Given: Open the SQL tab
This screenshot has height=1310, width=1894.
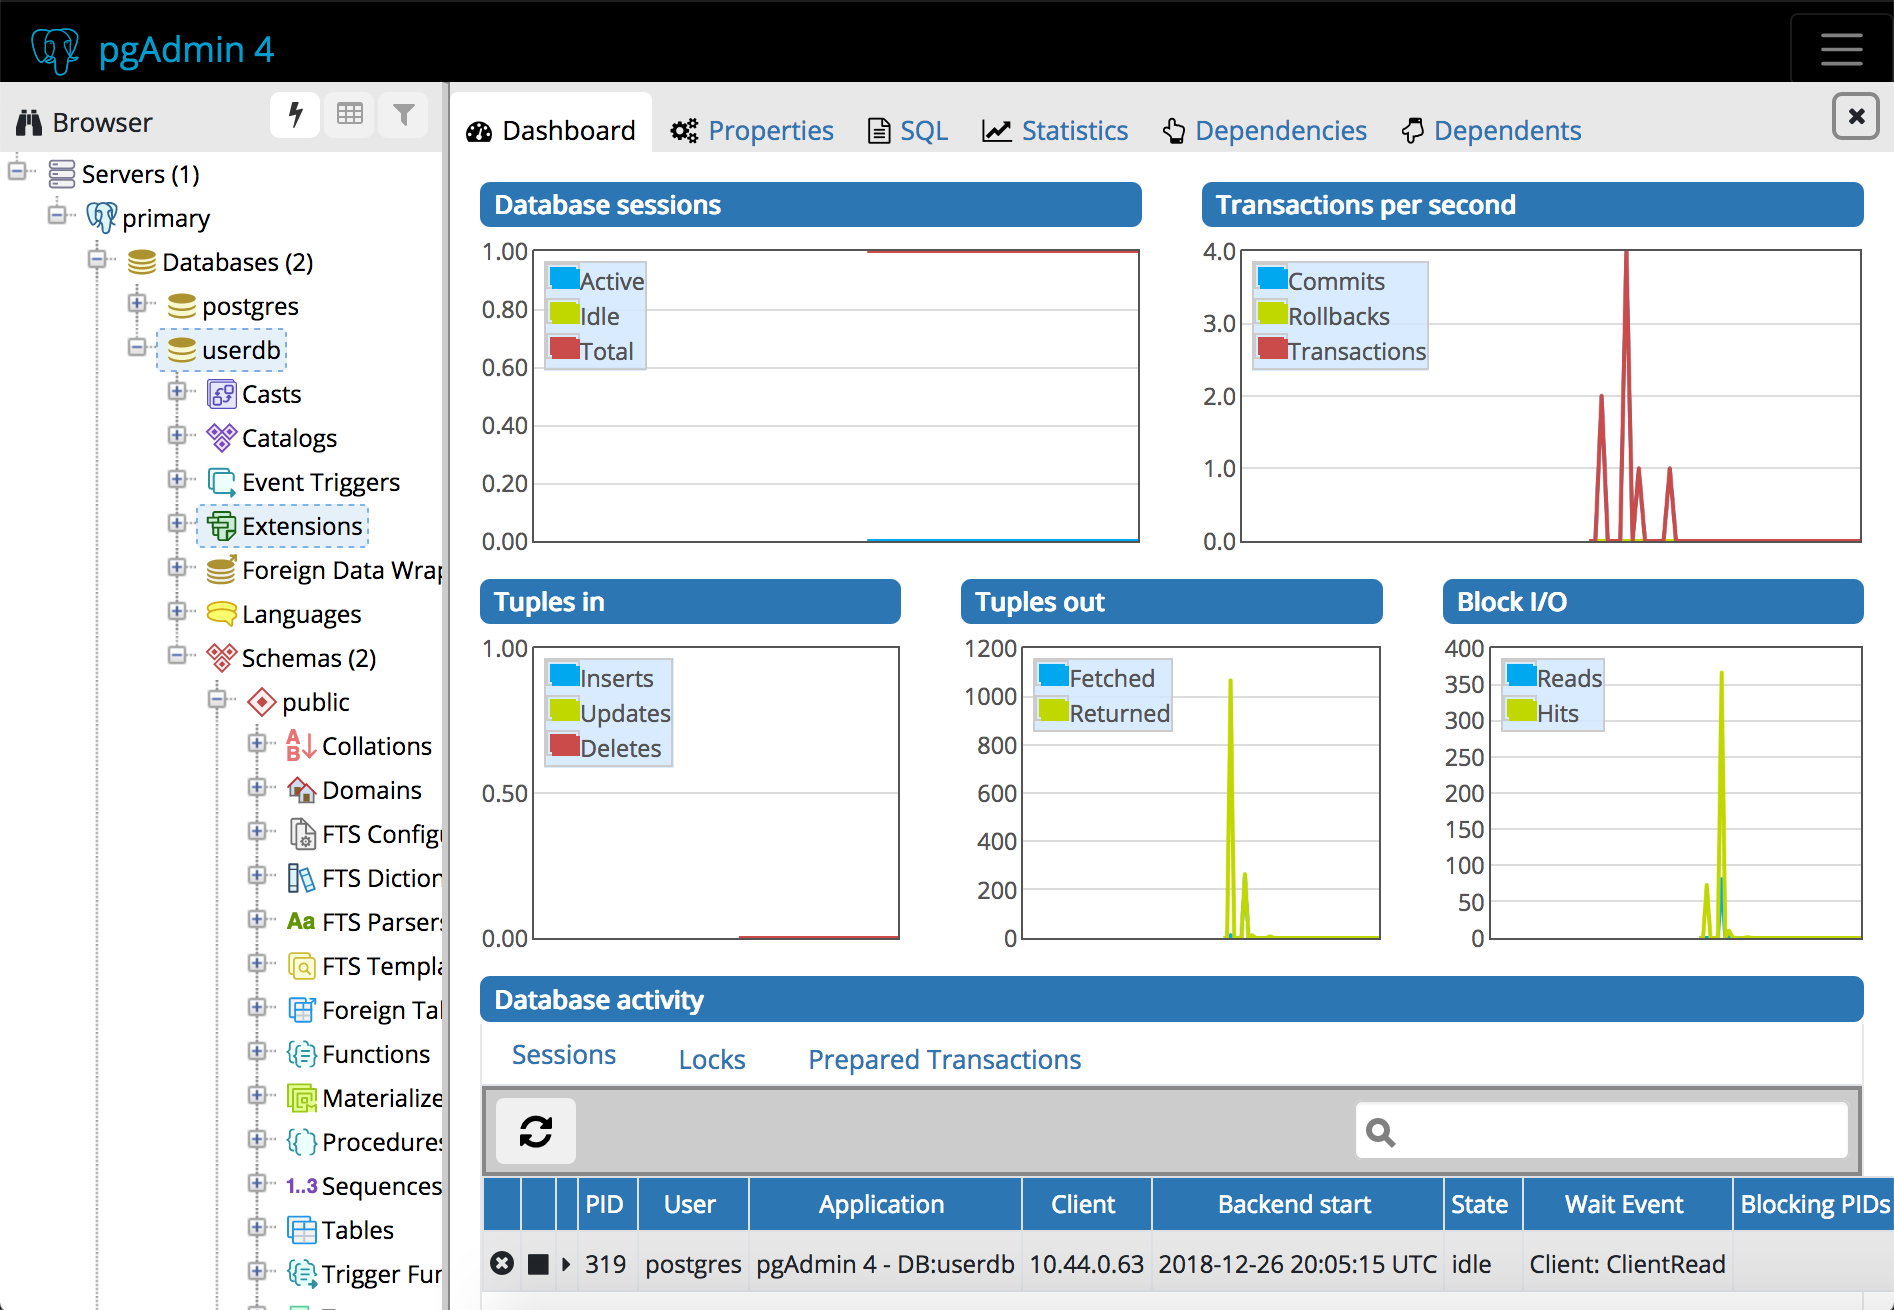Looking at the screenshot, I should 908,131.
